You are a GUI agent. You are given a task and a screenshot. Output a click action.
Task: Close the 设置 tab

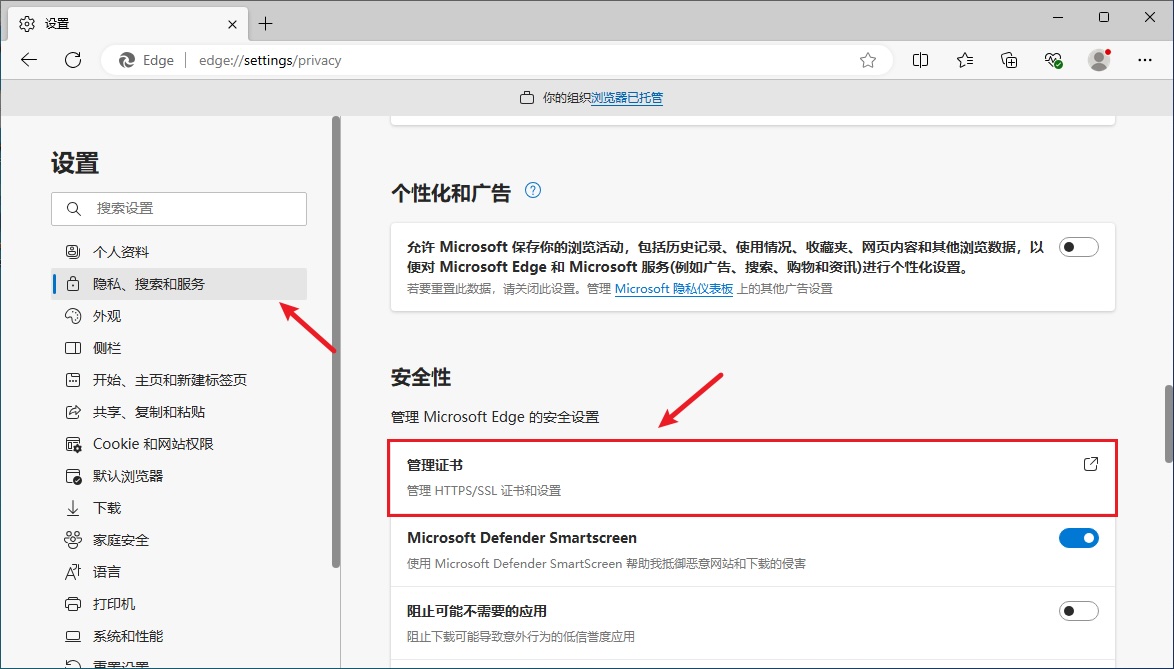[232, 24]
